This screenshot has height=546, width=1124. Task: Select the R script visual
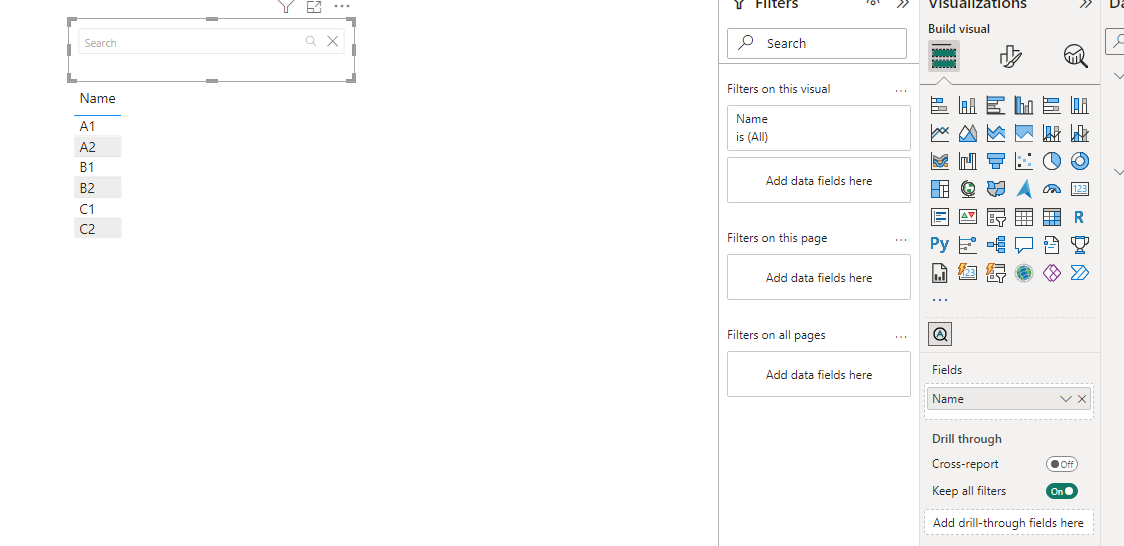tap(1080, 216)
